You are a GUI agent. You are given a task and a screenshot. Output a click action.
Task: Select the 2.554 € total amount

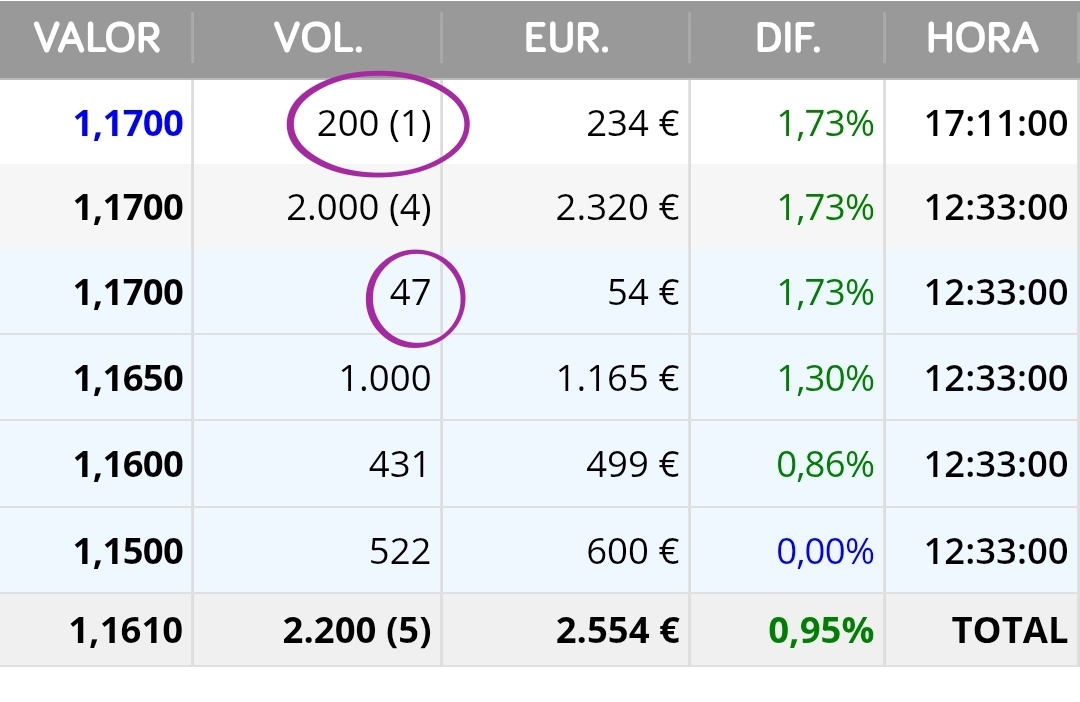click(617, 630)
